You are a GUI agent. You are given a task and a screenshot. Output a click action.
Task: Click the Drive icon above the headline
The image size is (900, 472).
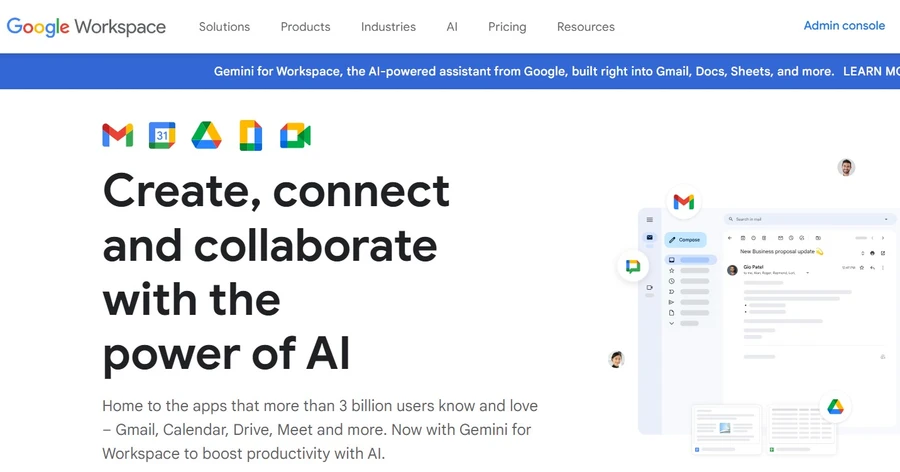[x=206, y=136]
